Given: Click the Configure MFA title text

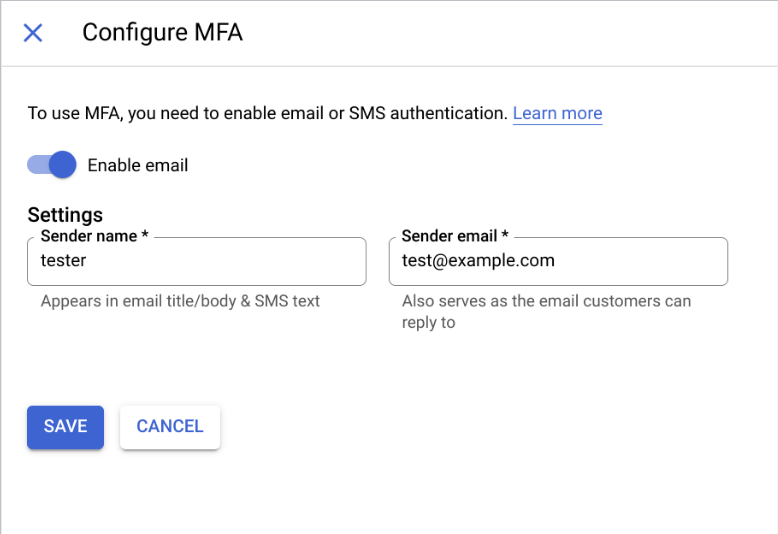Looking at the screenshot, I should point(162,33).
